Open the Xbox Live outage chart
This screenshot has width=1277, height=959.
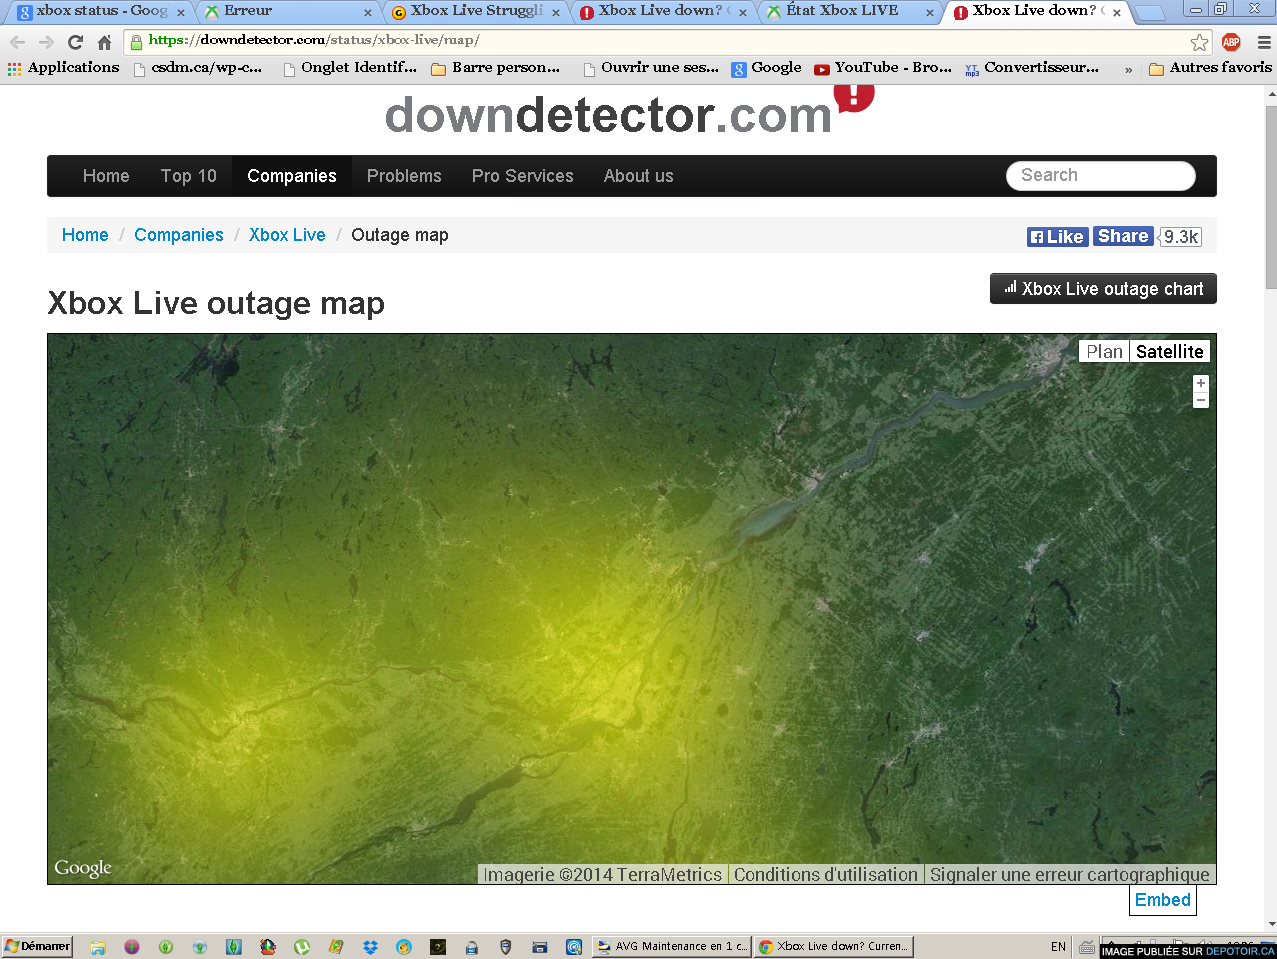pos(1103,289)
